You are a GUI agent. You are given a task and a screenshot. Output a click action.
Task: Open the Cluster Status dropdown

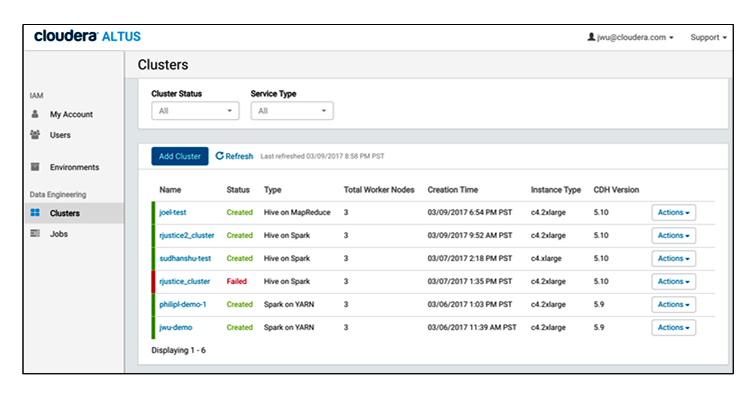195,111
